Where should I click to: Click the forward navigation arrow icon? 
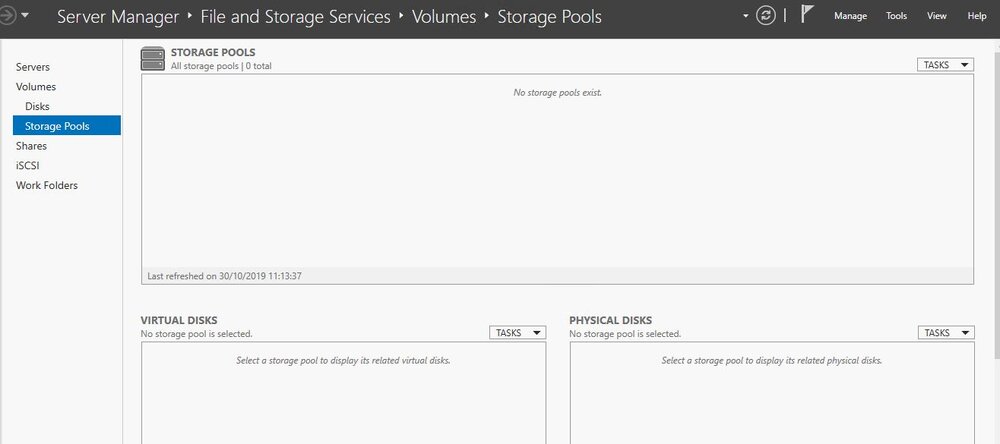click(7, 15)
